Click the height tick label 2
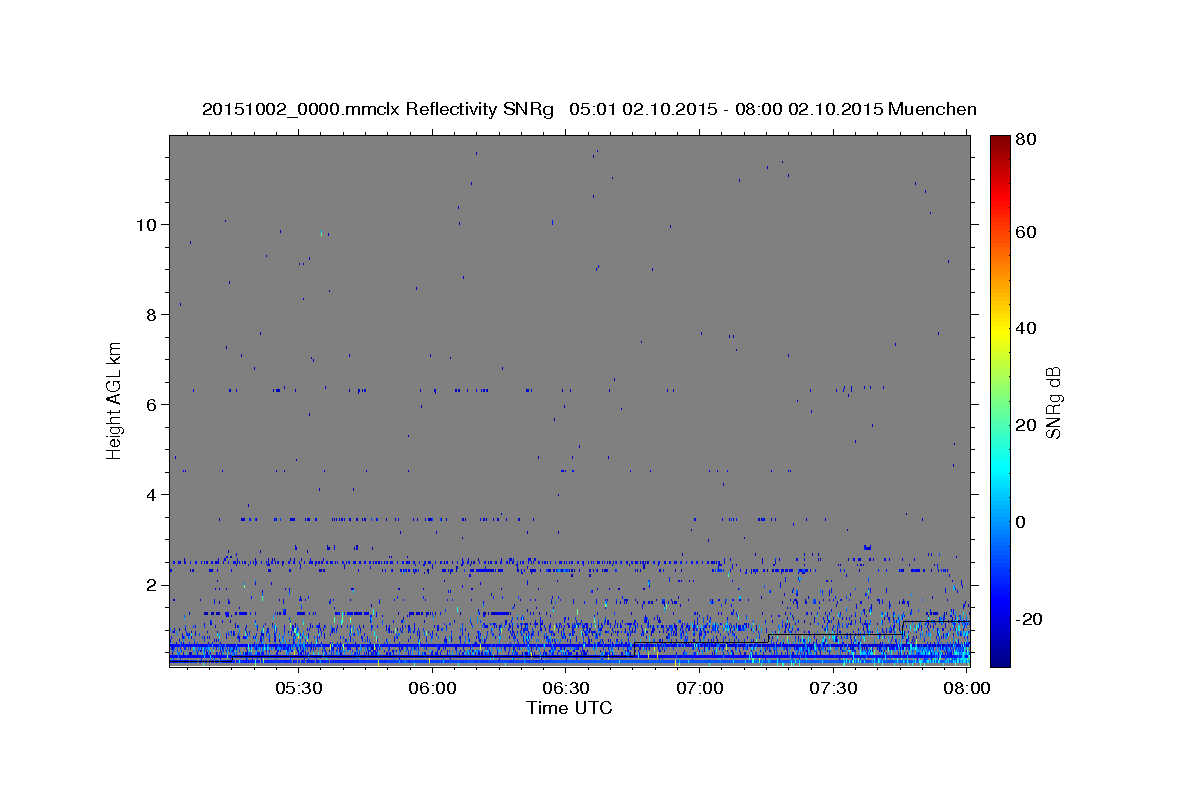The image size is (1200, 800). point(150,584)
